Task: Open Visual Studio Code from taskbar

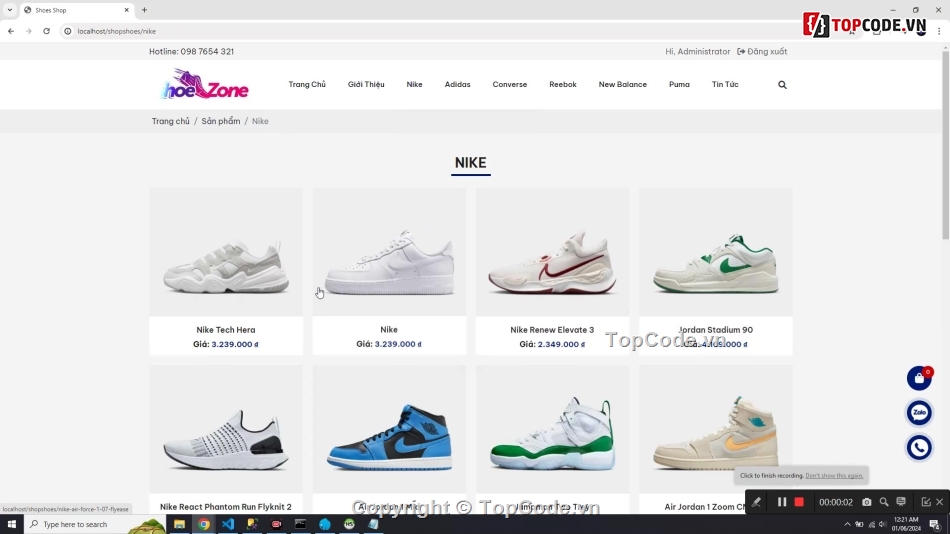Action: (228, 524)
